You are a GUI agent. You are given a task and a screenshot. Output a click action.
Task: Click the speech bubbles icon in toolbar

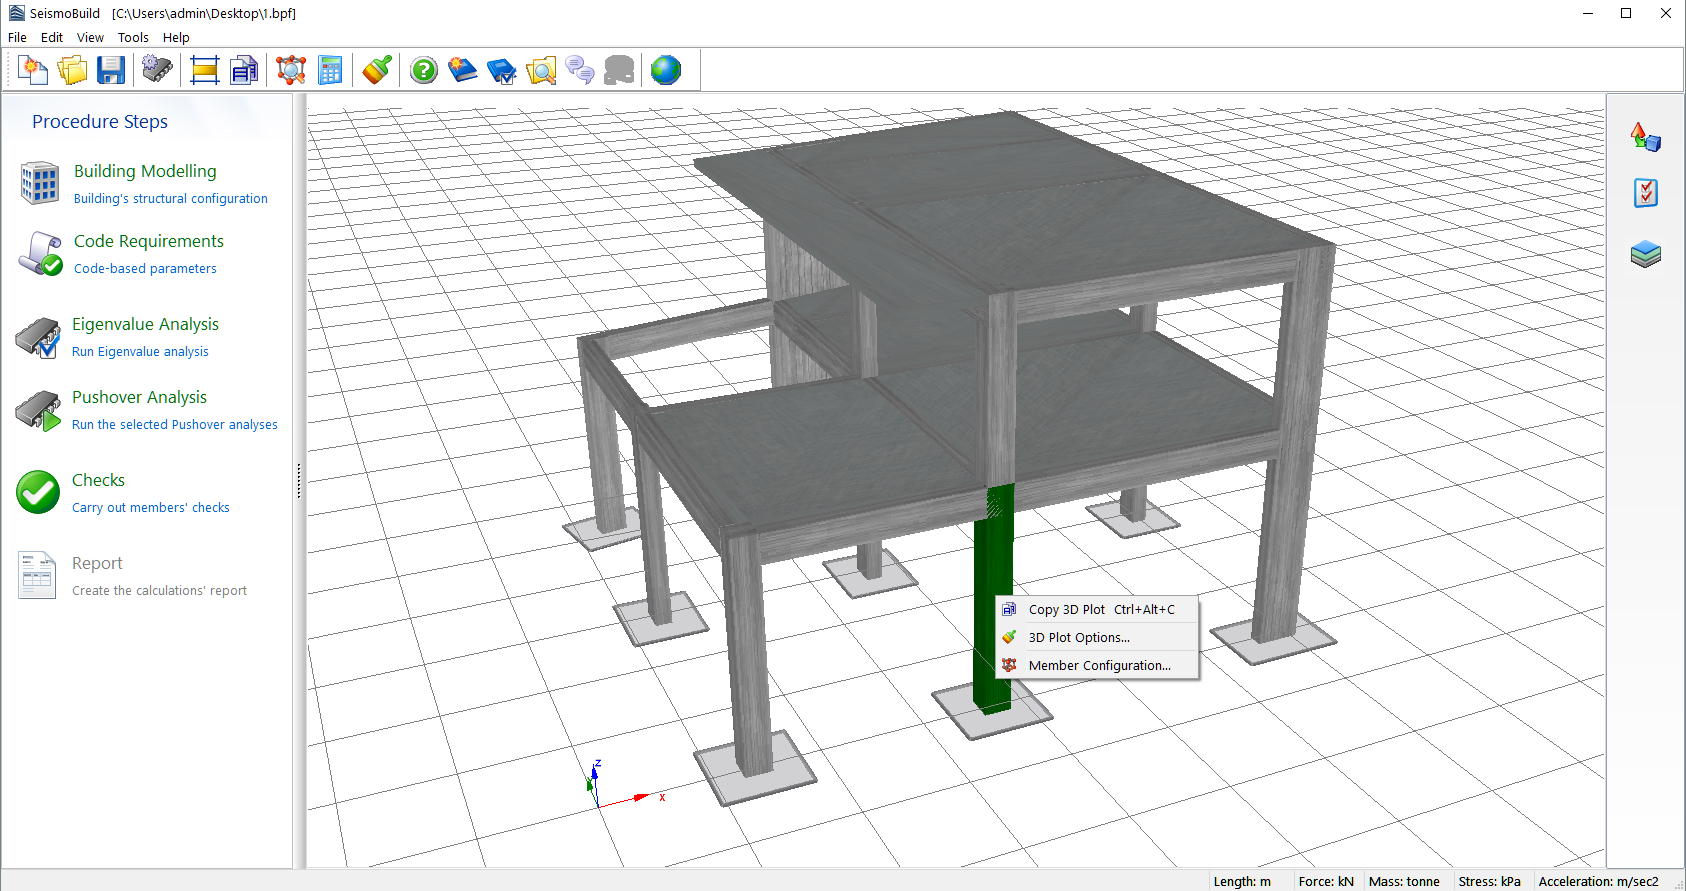tap(580, 70)
